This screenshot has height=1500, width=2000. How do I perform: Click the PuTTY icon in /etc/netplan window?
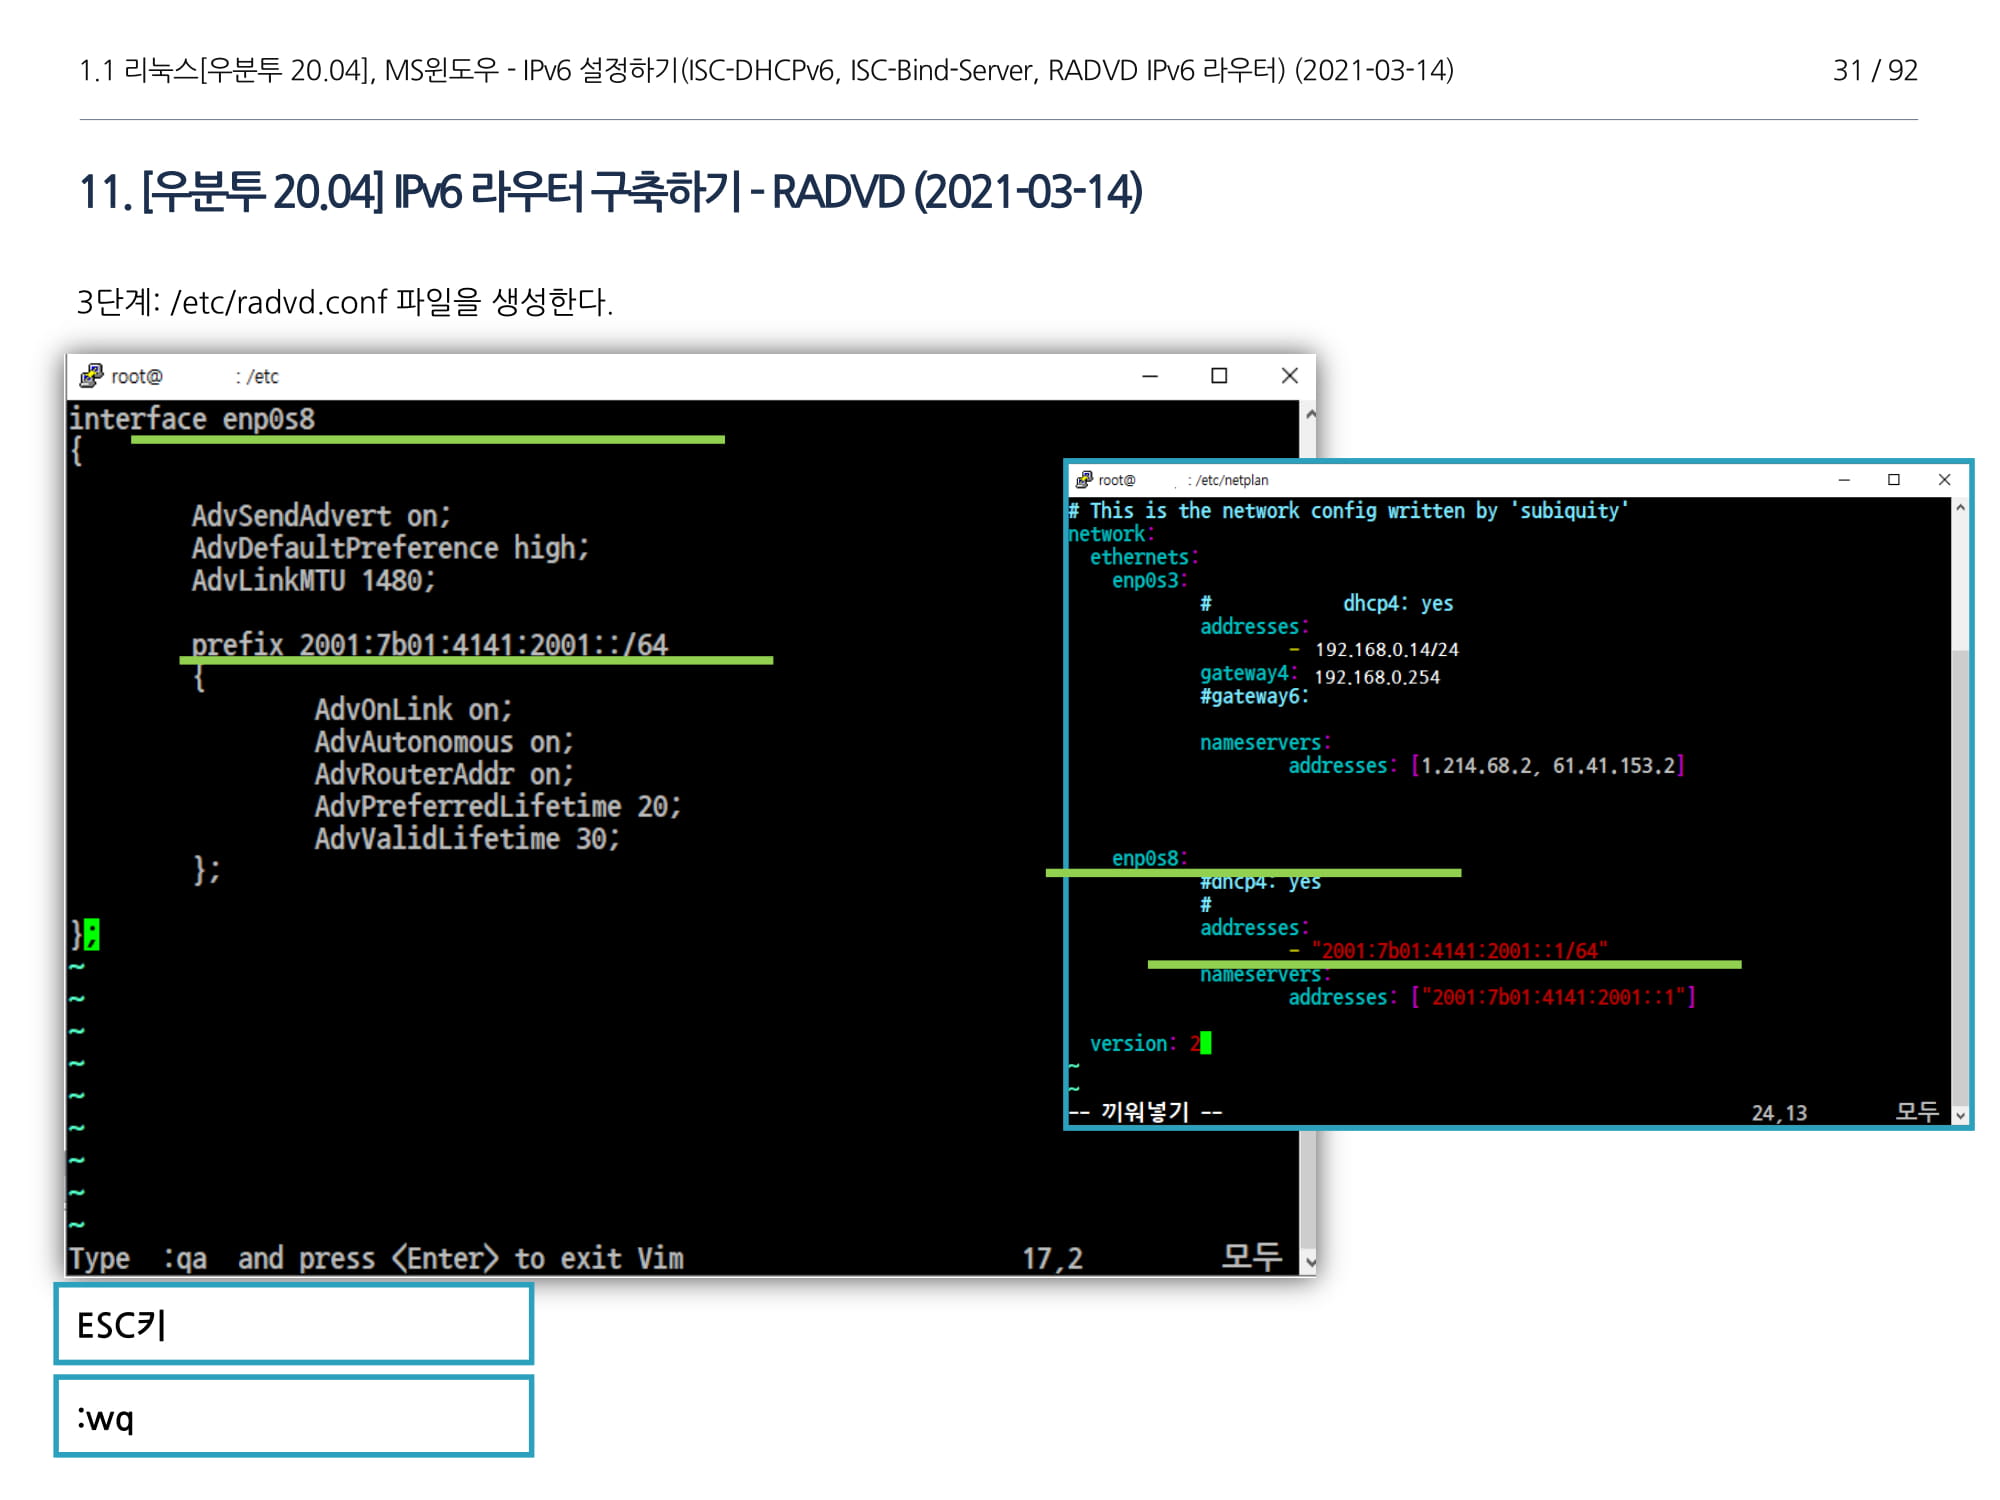pyautogui.click(x=1084, y=480)
